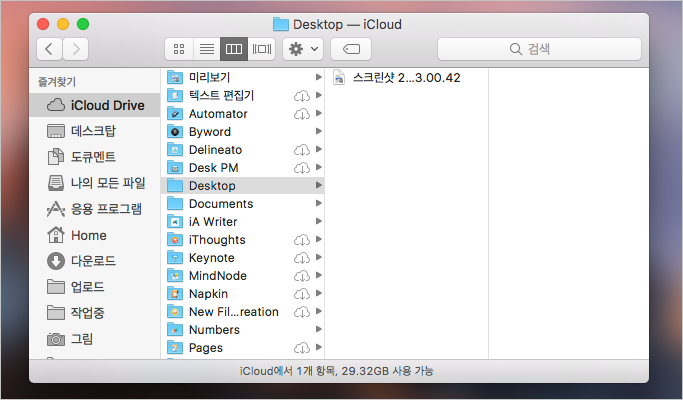Click iCloud download icon for MindNode
The width and height of the screenshot is (683, 400).
(302, 276)
